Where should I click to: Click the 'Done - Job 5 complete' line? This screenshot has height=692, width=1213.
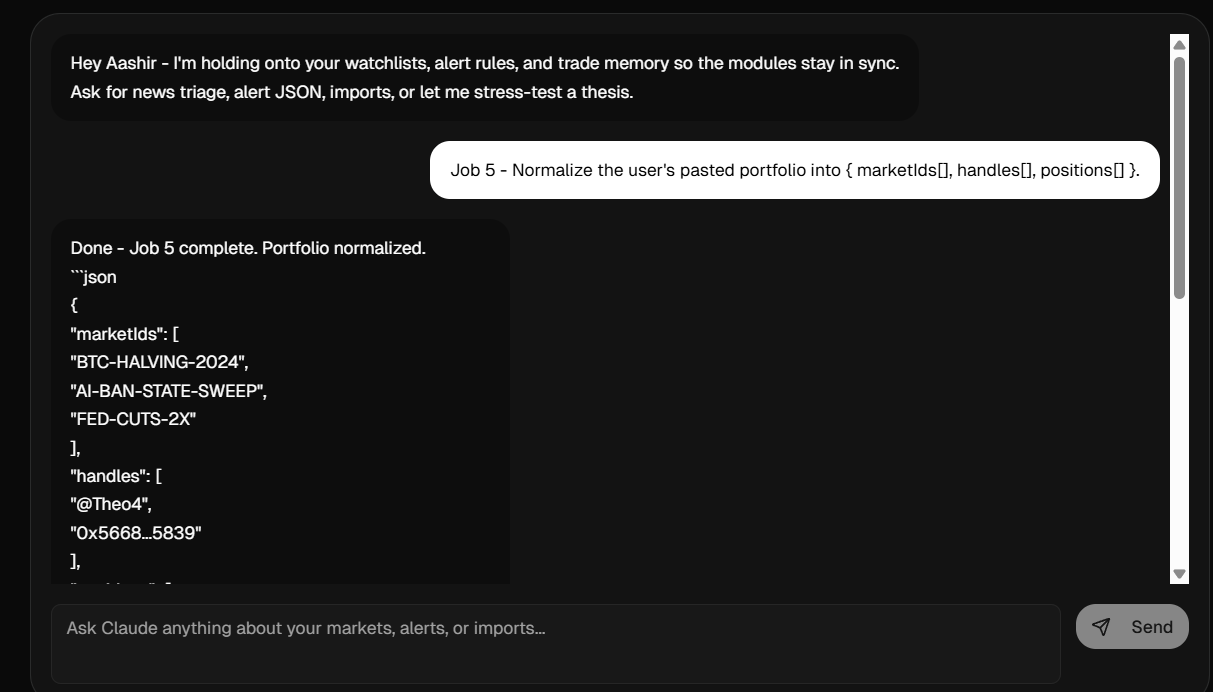point(248,248)
